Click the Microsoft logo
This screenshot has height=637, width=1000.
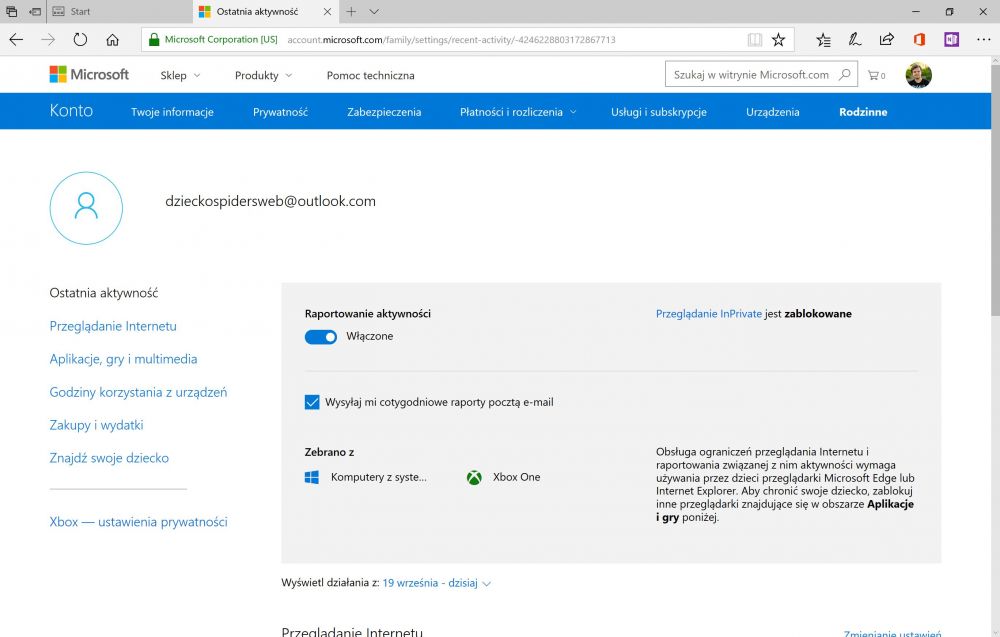[89, 75]
